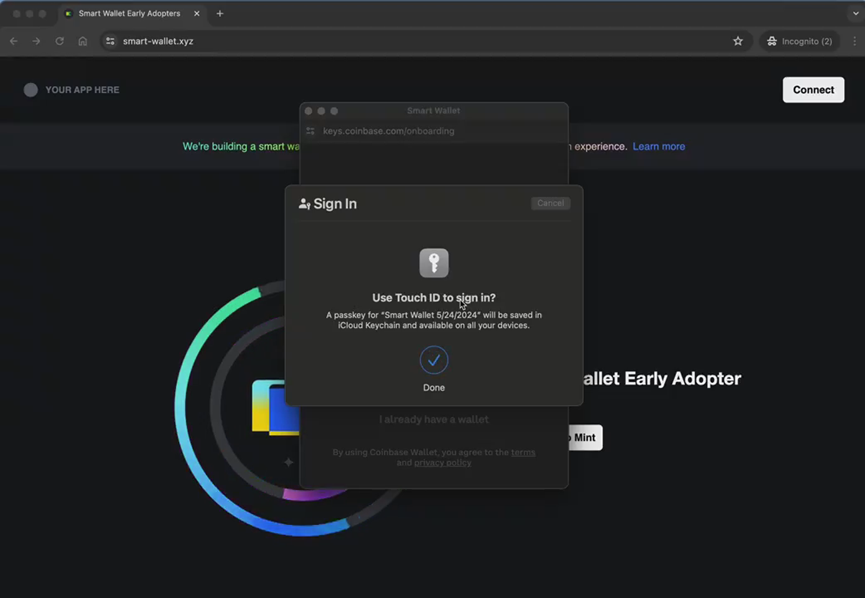Click the keys.coinbase.com/onboarding address in popup
The width and height of the screenshot is (865, 598).
388,131
